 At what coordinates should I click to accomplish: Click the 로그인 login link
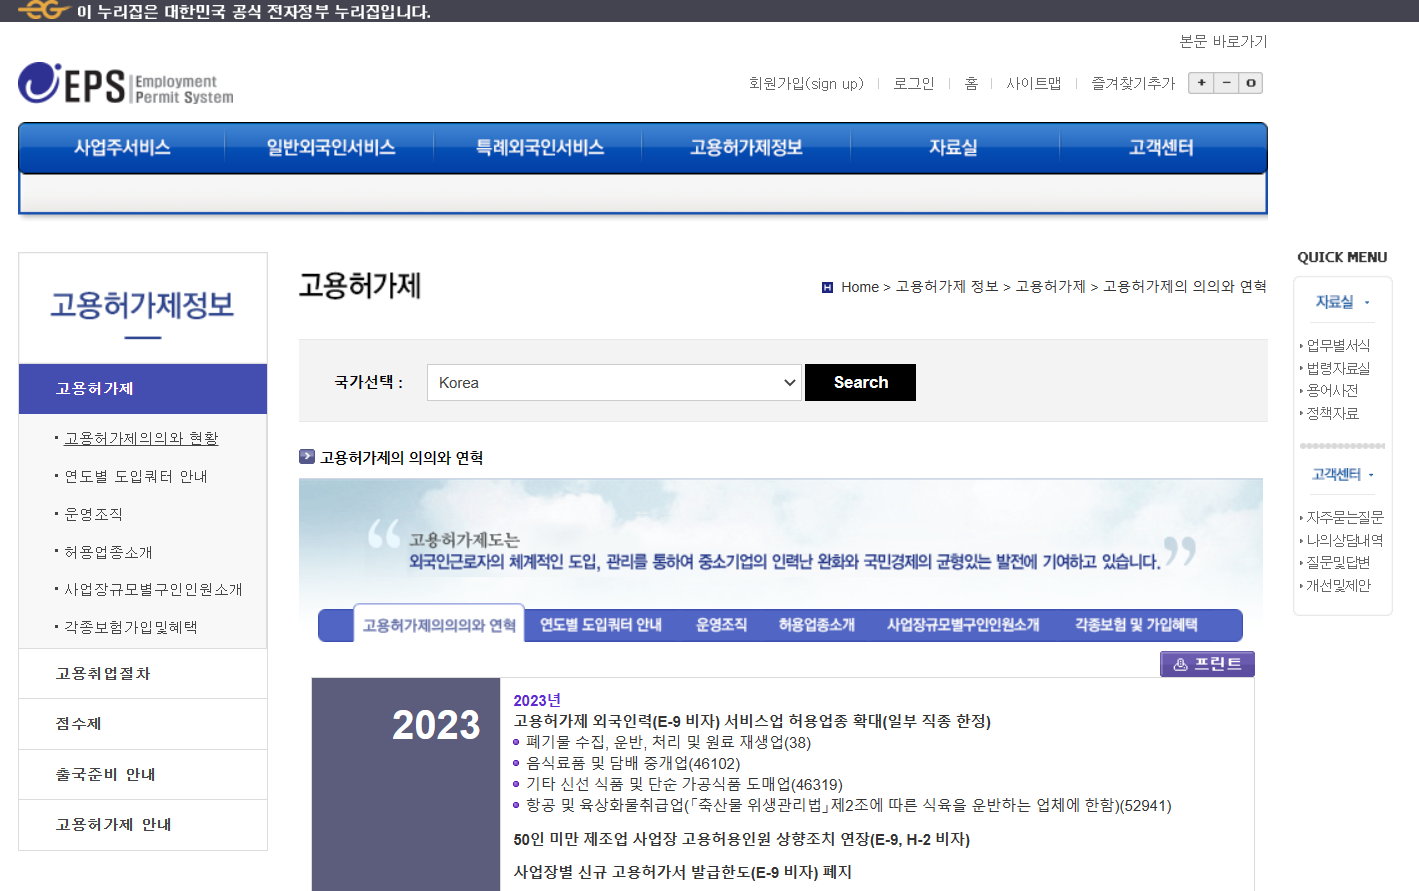click(x=913, y=84)
